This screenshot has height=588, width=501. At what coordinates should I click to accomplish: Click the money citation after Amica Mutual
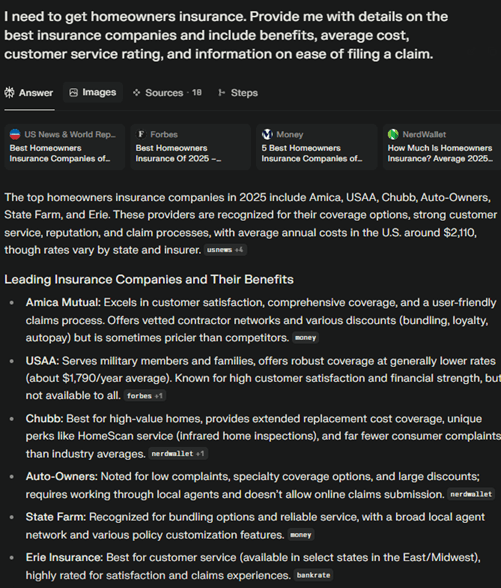305,338
